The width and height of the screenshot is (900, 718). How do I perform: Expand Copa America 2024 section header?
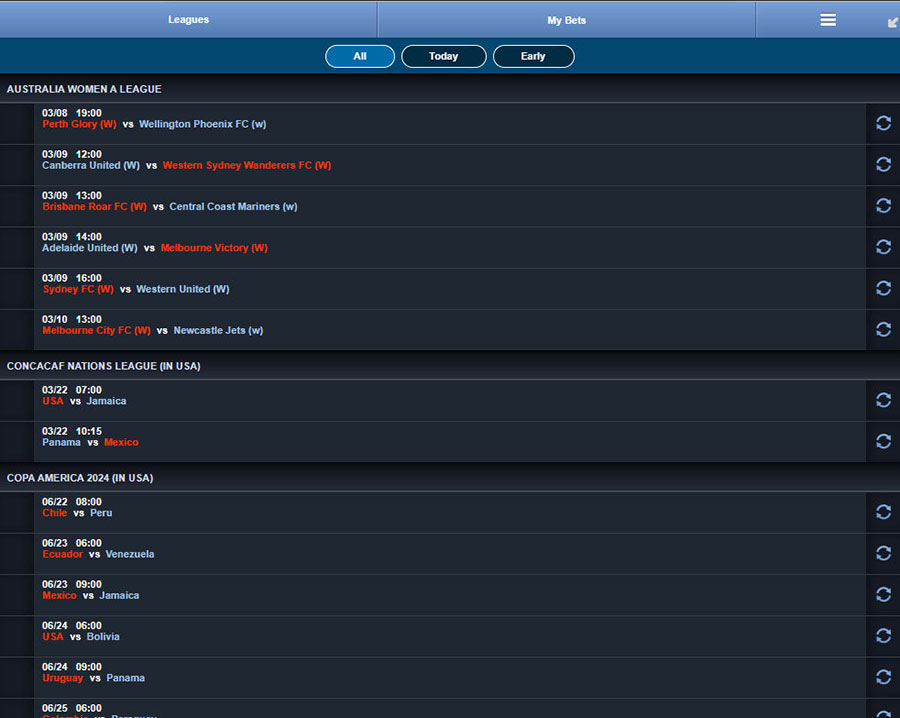point(80,478)
